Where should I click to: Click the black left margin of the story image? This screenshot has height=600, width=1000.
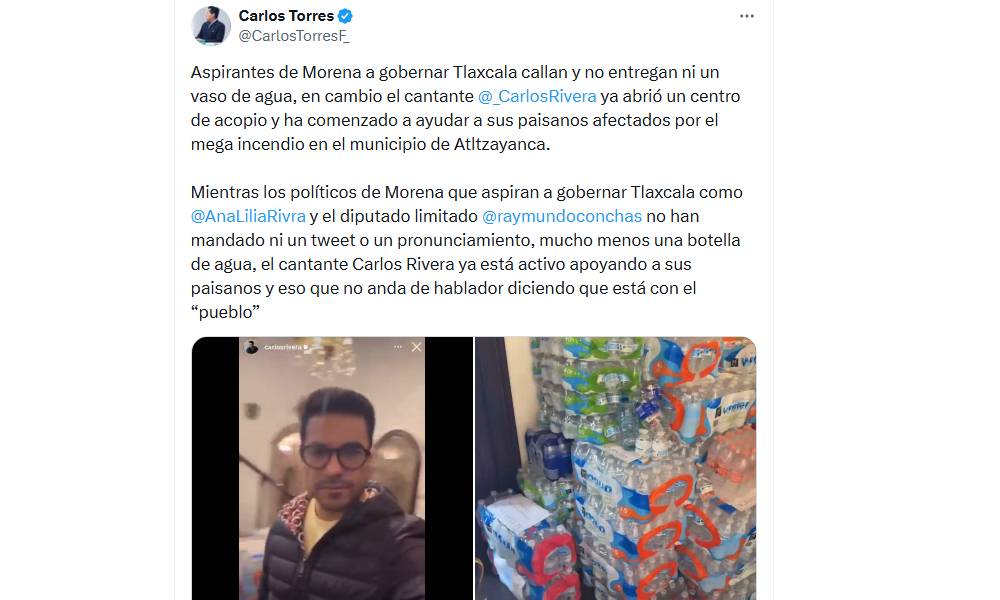(x=216, y=469)
